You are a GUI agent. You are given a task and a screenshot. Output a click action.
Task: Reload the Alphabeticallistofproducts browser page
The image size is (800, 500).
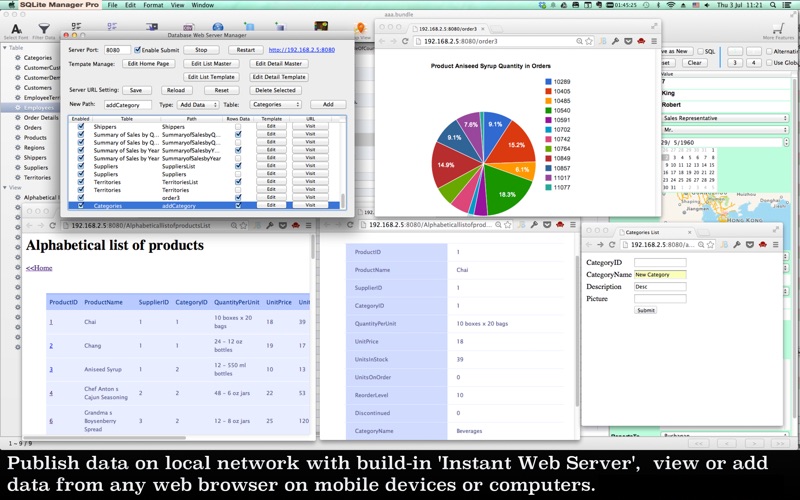click(53, 225)
